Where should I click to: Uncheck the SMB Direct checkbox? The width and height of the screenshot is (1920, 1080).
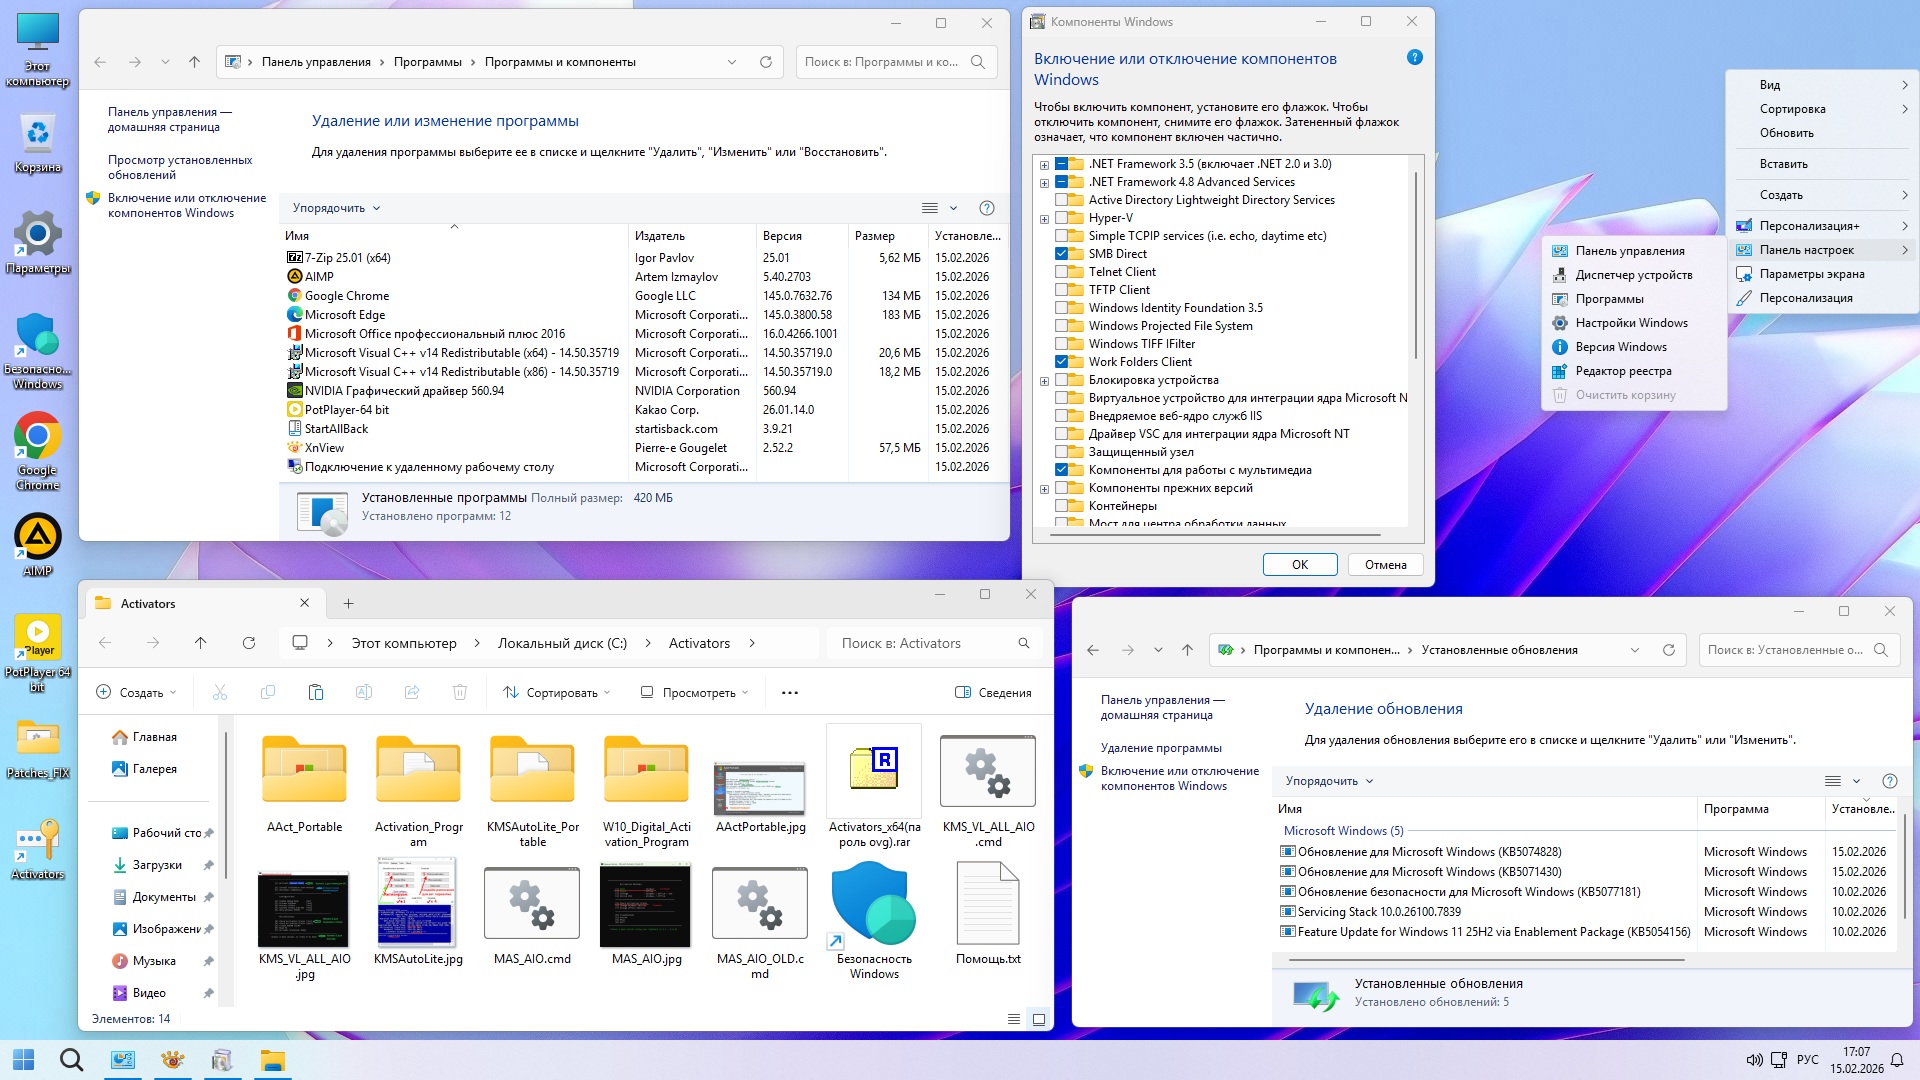coord(1062,254)
